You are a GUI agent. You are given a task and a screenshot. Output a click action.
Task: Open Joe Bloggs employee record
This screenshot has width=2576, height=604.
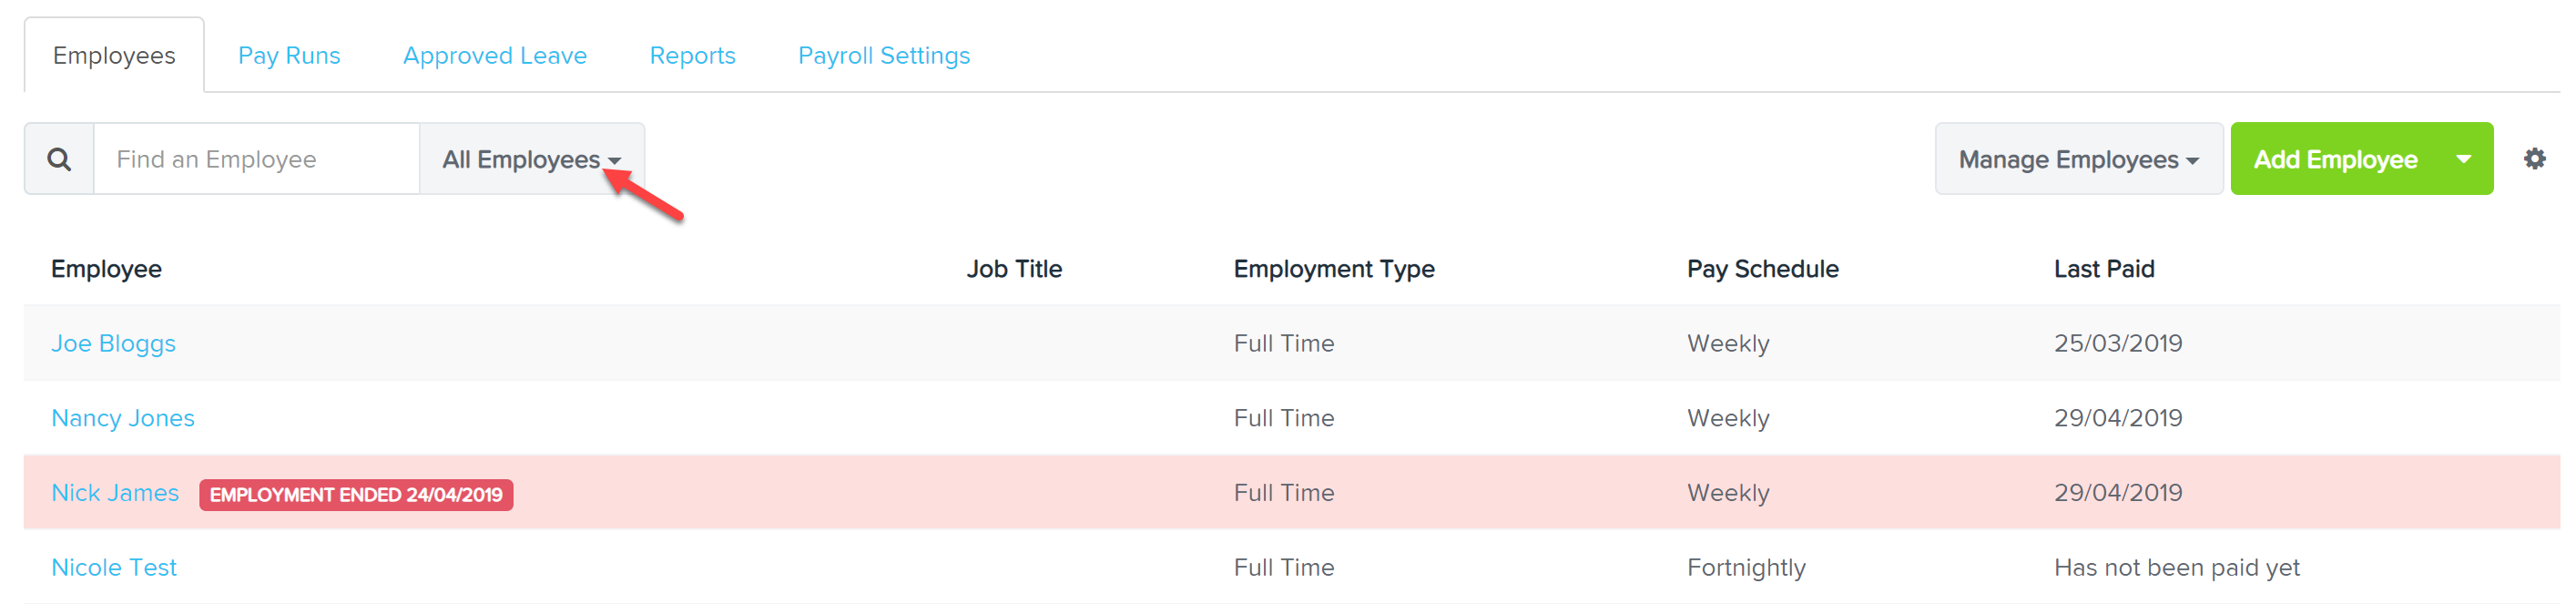[113, 343]
